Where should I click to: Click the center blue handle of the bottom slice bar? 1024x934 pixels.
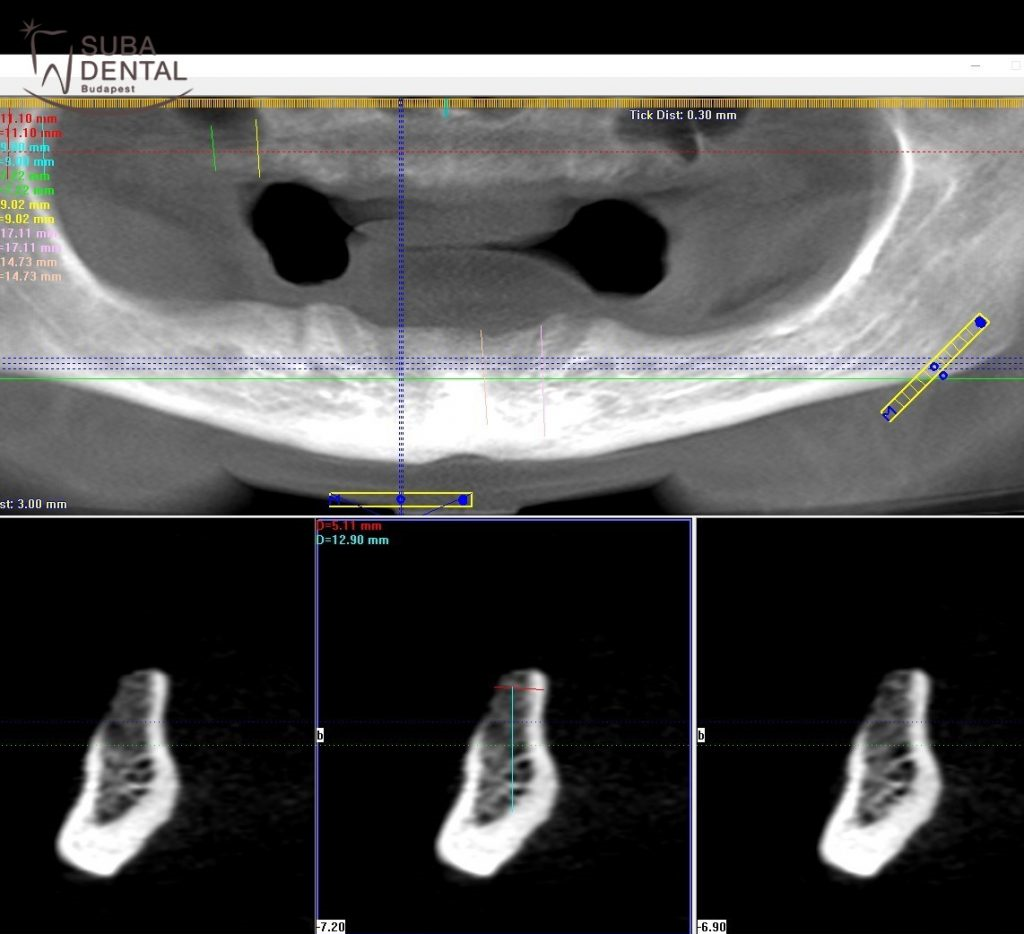pos(400,499)
